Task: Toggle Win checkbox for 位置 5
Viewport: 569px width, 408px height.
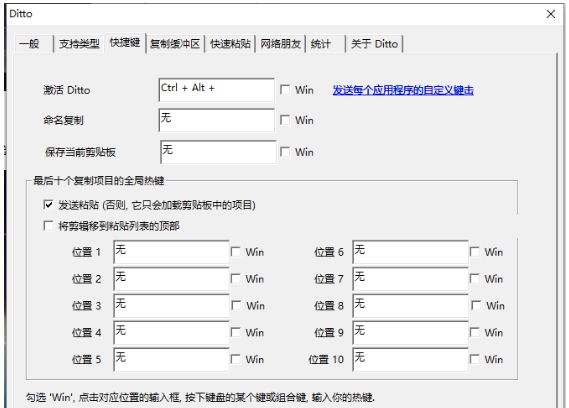Action: coord(236,359)
